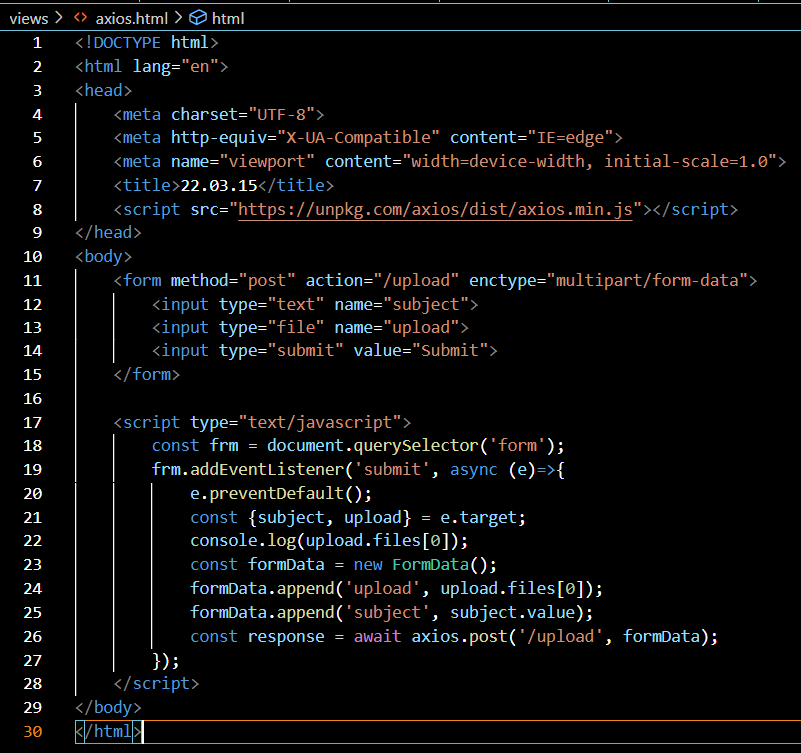
Task: Select the html symbol breadcrumb
Action: coord(228,19)
